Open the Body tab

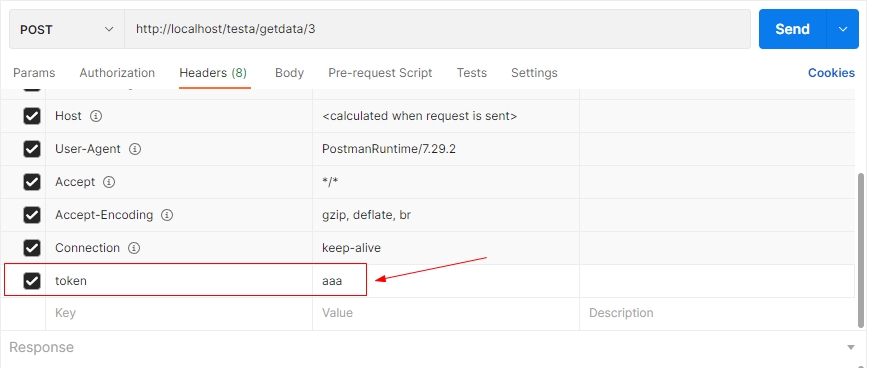click(x=290, y=73)
